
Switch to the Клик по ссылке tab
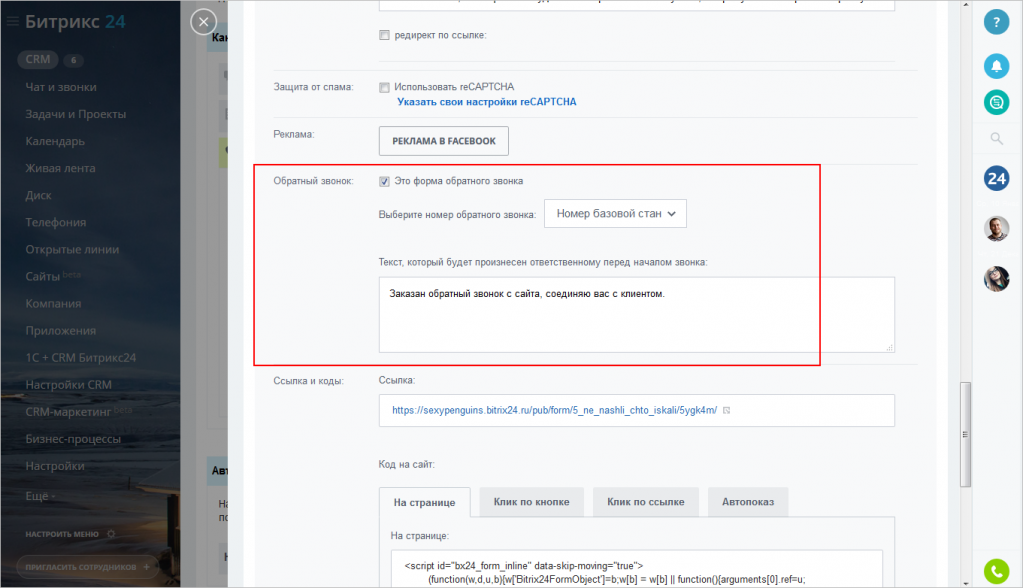645,502
